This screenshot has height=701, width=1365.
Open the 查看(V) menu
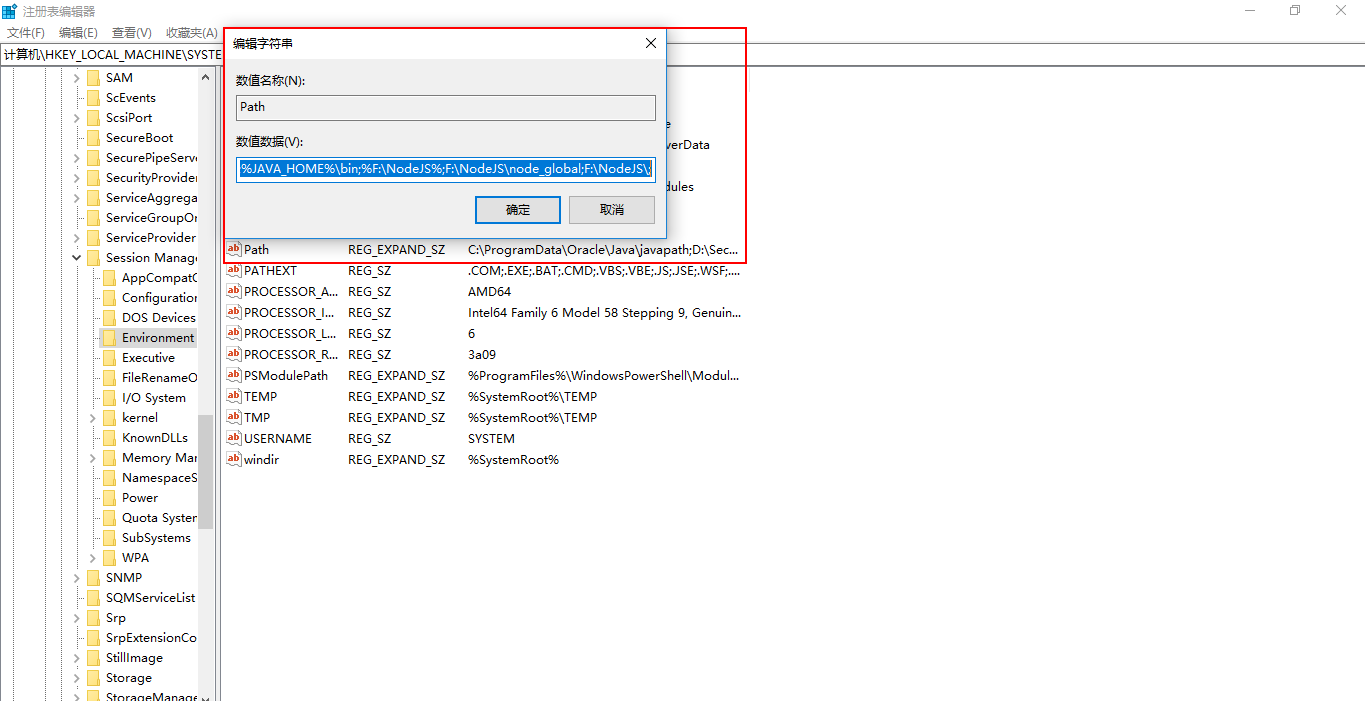(132, 33)
